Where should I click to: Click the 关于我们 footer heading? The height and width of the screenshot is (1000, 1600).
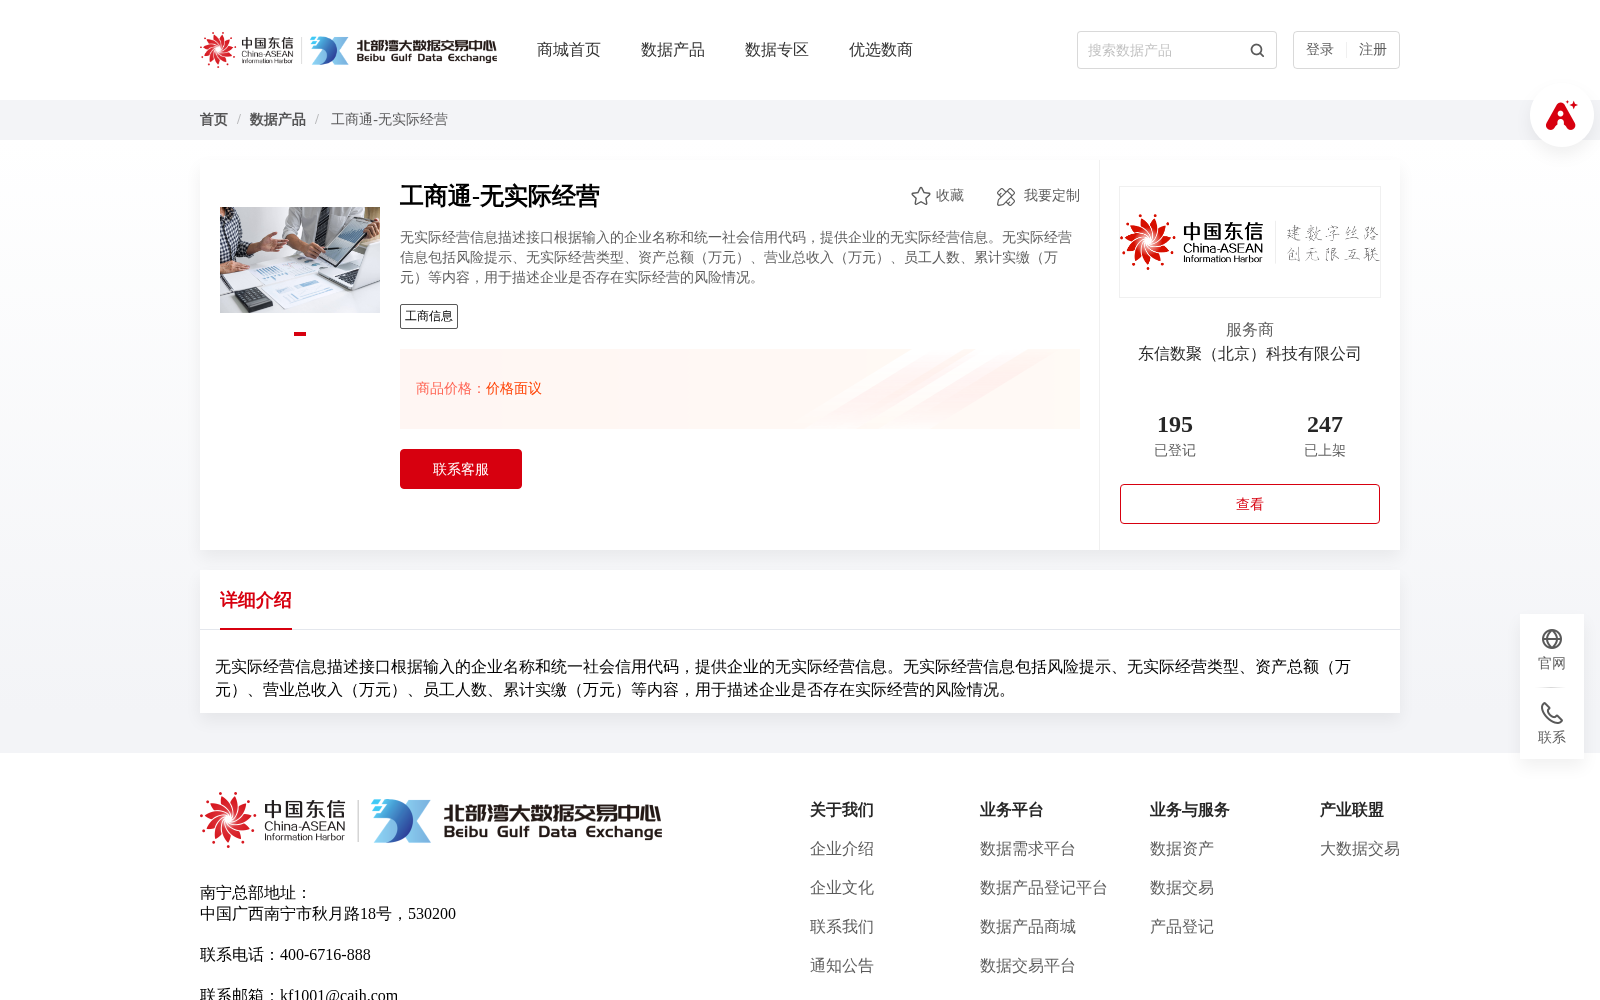click(842, 810)
